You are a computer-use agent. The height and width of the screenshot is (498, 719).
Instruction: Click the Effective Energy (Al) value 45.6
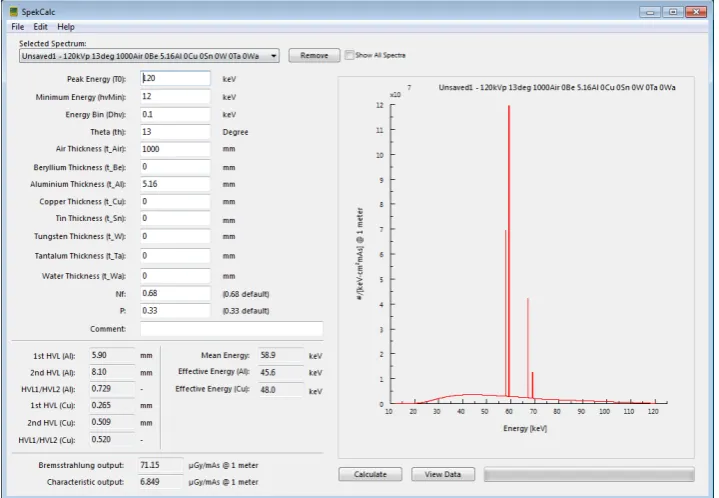(x=281, y=372)
